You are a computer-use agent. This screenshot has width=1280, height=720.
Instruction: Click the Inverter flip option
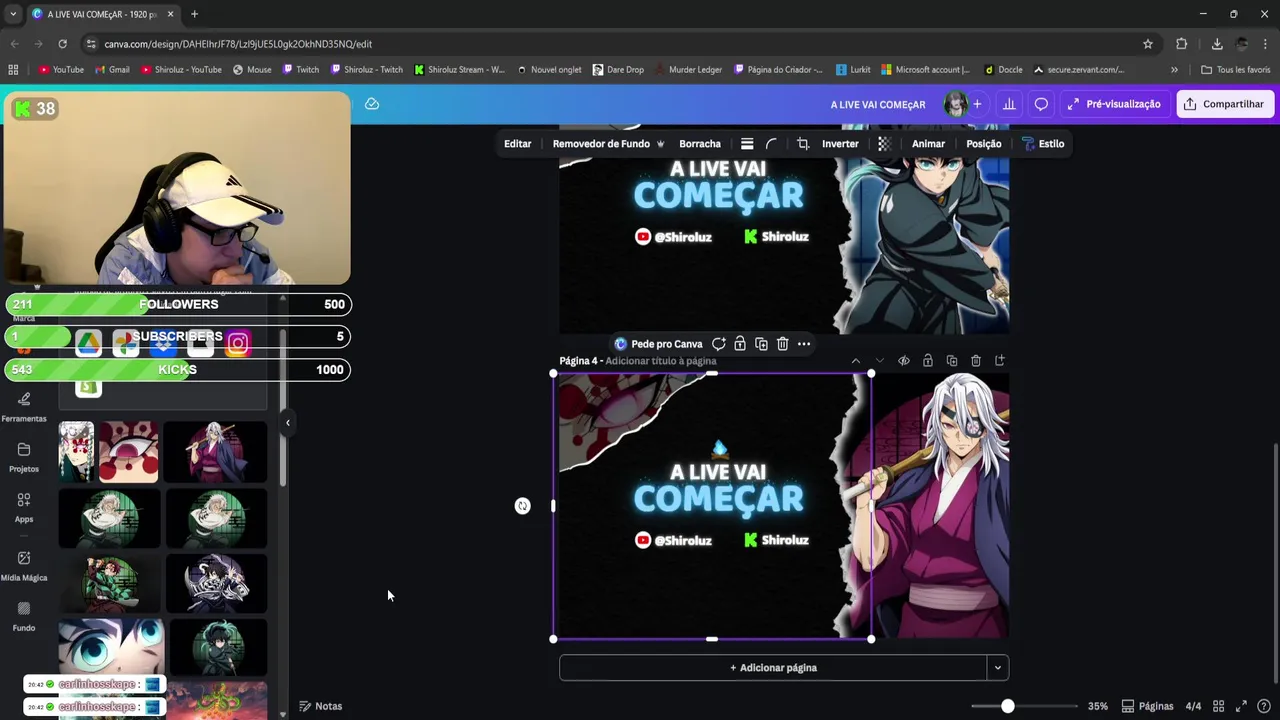click(x=840, y=144)
